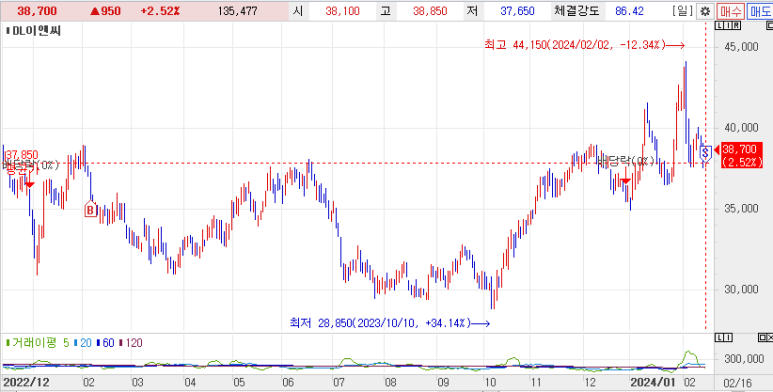The width and height of the screenshot is (773, 392).
Task: Select the 20-period volume average legend
Action: click(83, 343)
